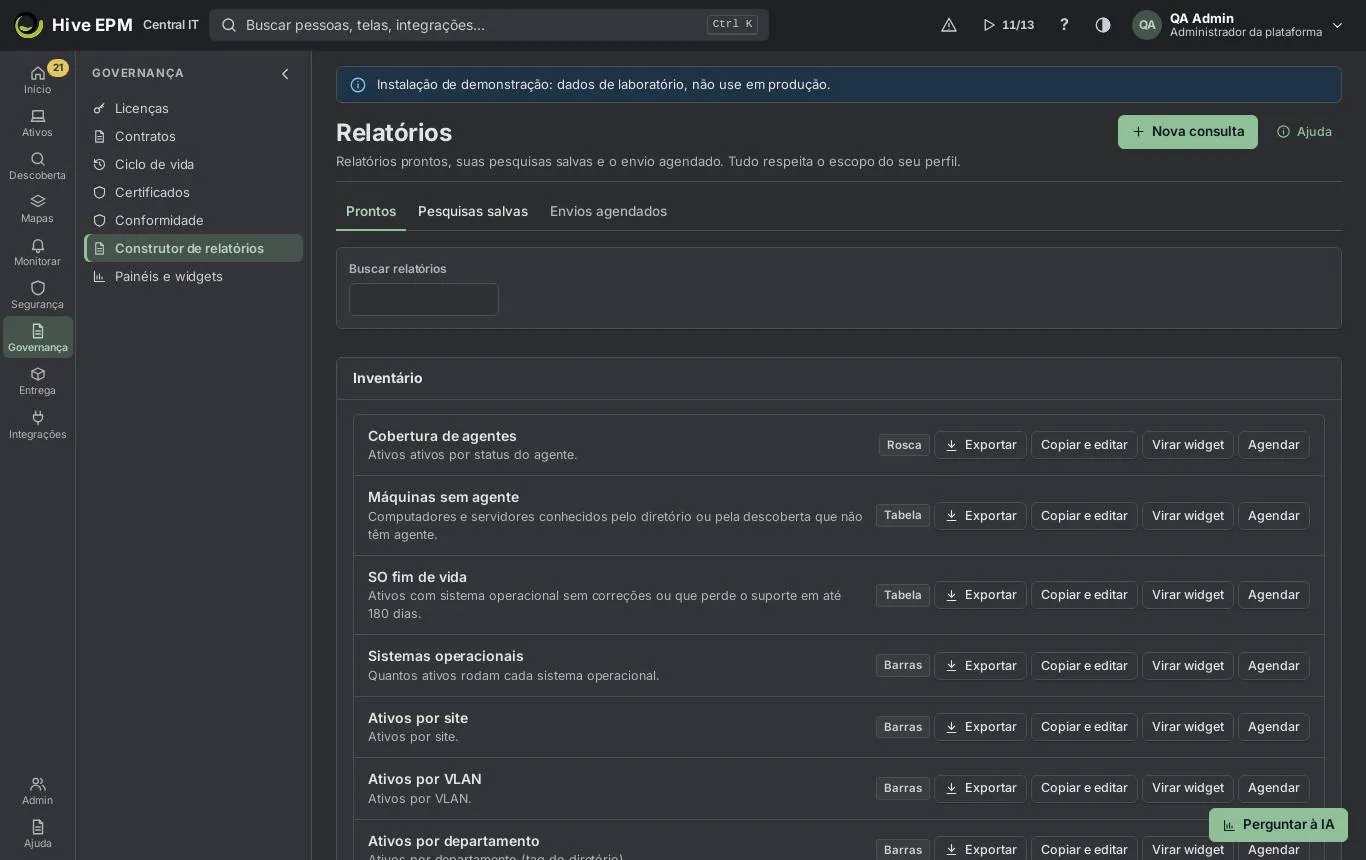Open Painéis e widgets menu item
Viewport: 1366px width, 860px height.
193,276
